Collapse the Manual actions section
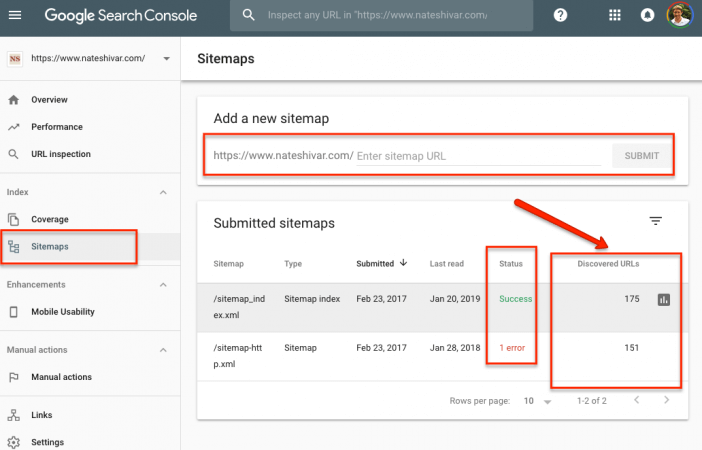The image size is (702, 450). tap(163, 350)
